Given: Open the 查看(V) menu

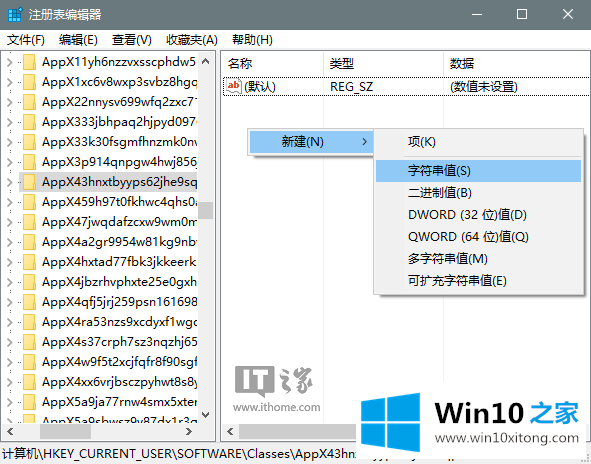Looking at the screenshot, I should point(132,40).
